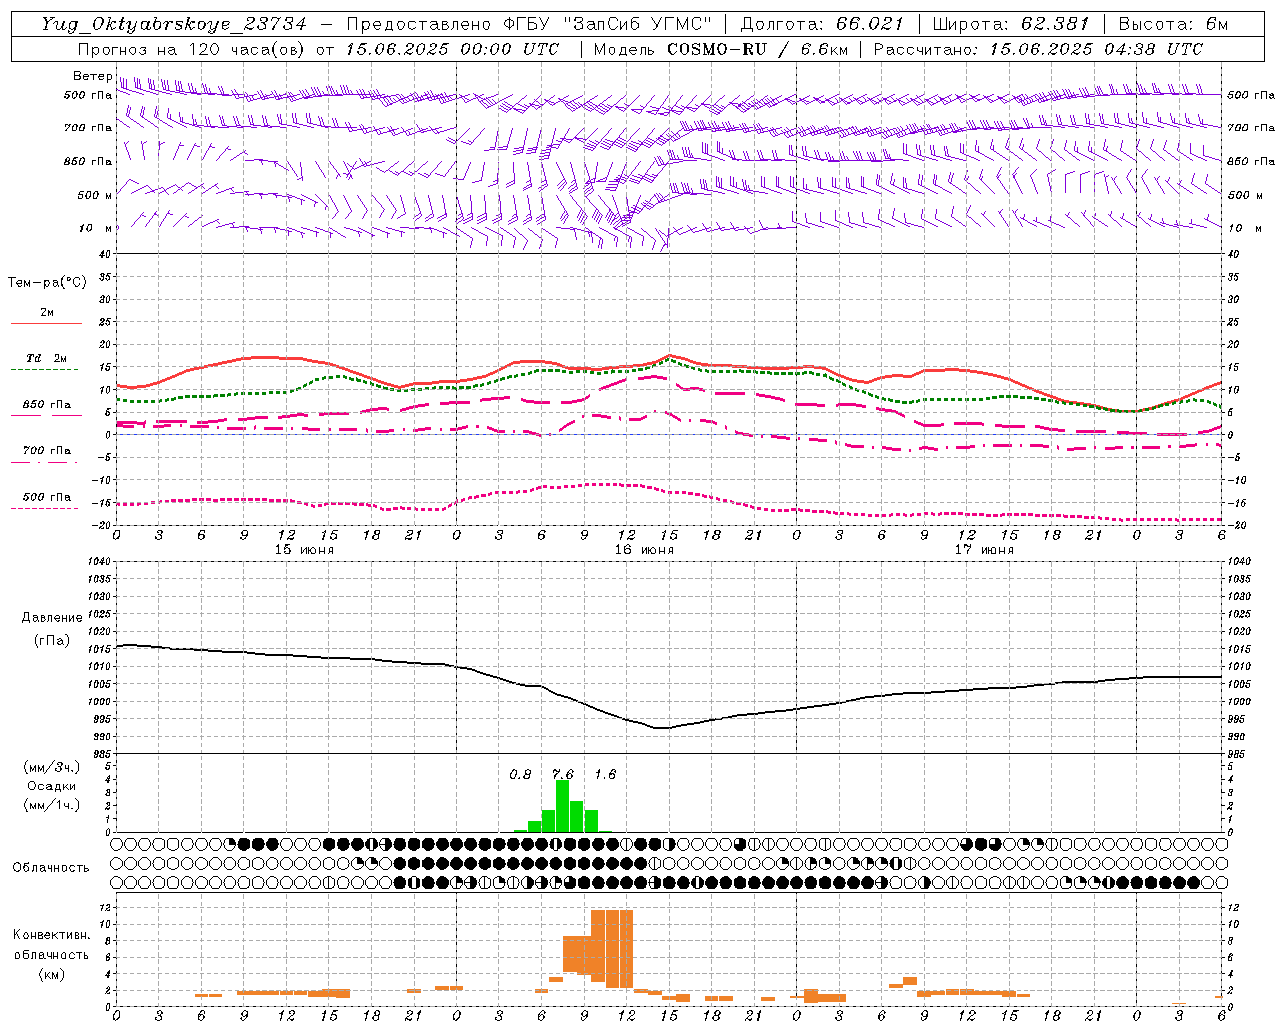Screen dimensions: 1280x1024
Task: Click the 15 июня date label
Action: [x=304, y=549]
